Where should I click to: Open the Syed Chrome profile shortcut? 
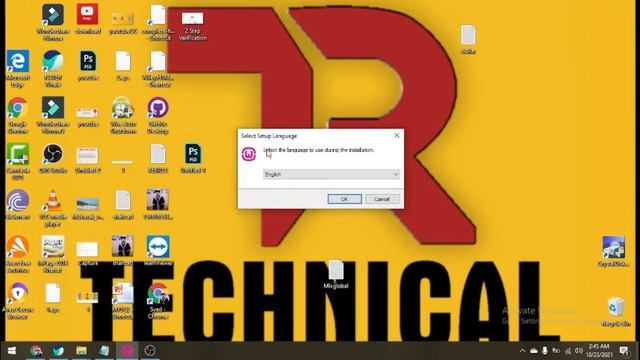(x=158, y=294)
